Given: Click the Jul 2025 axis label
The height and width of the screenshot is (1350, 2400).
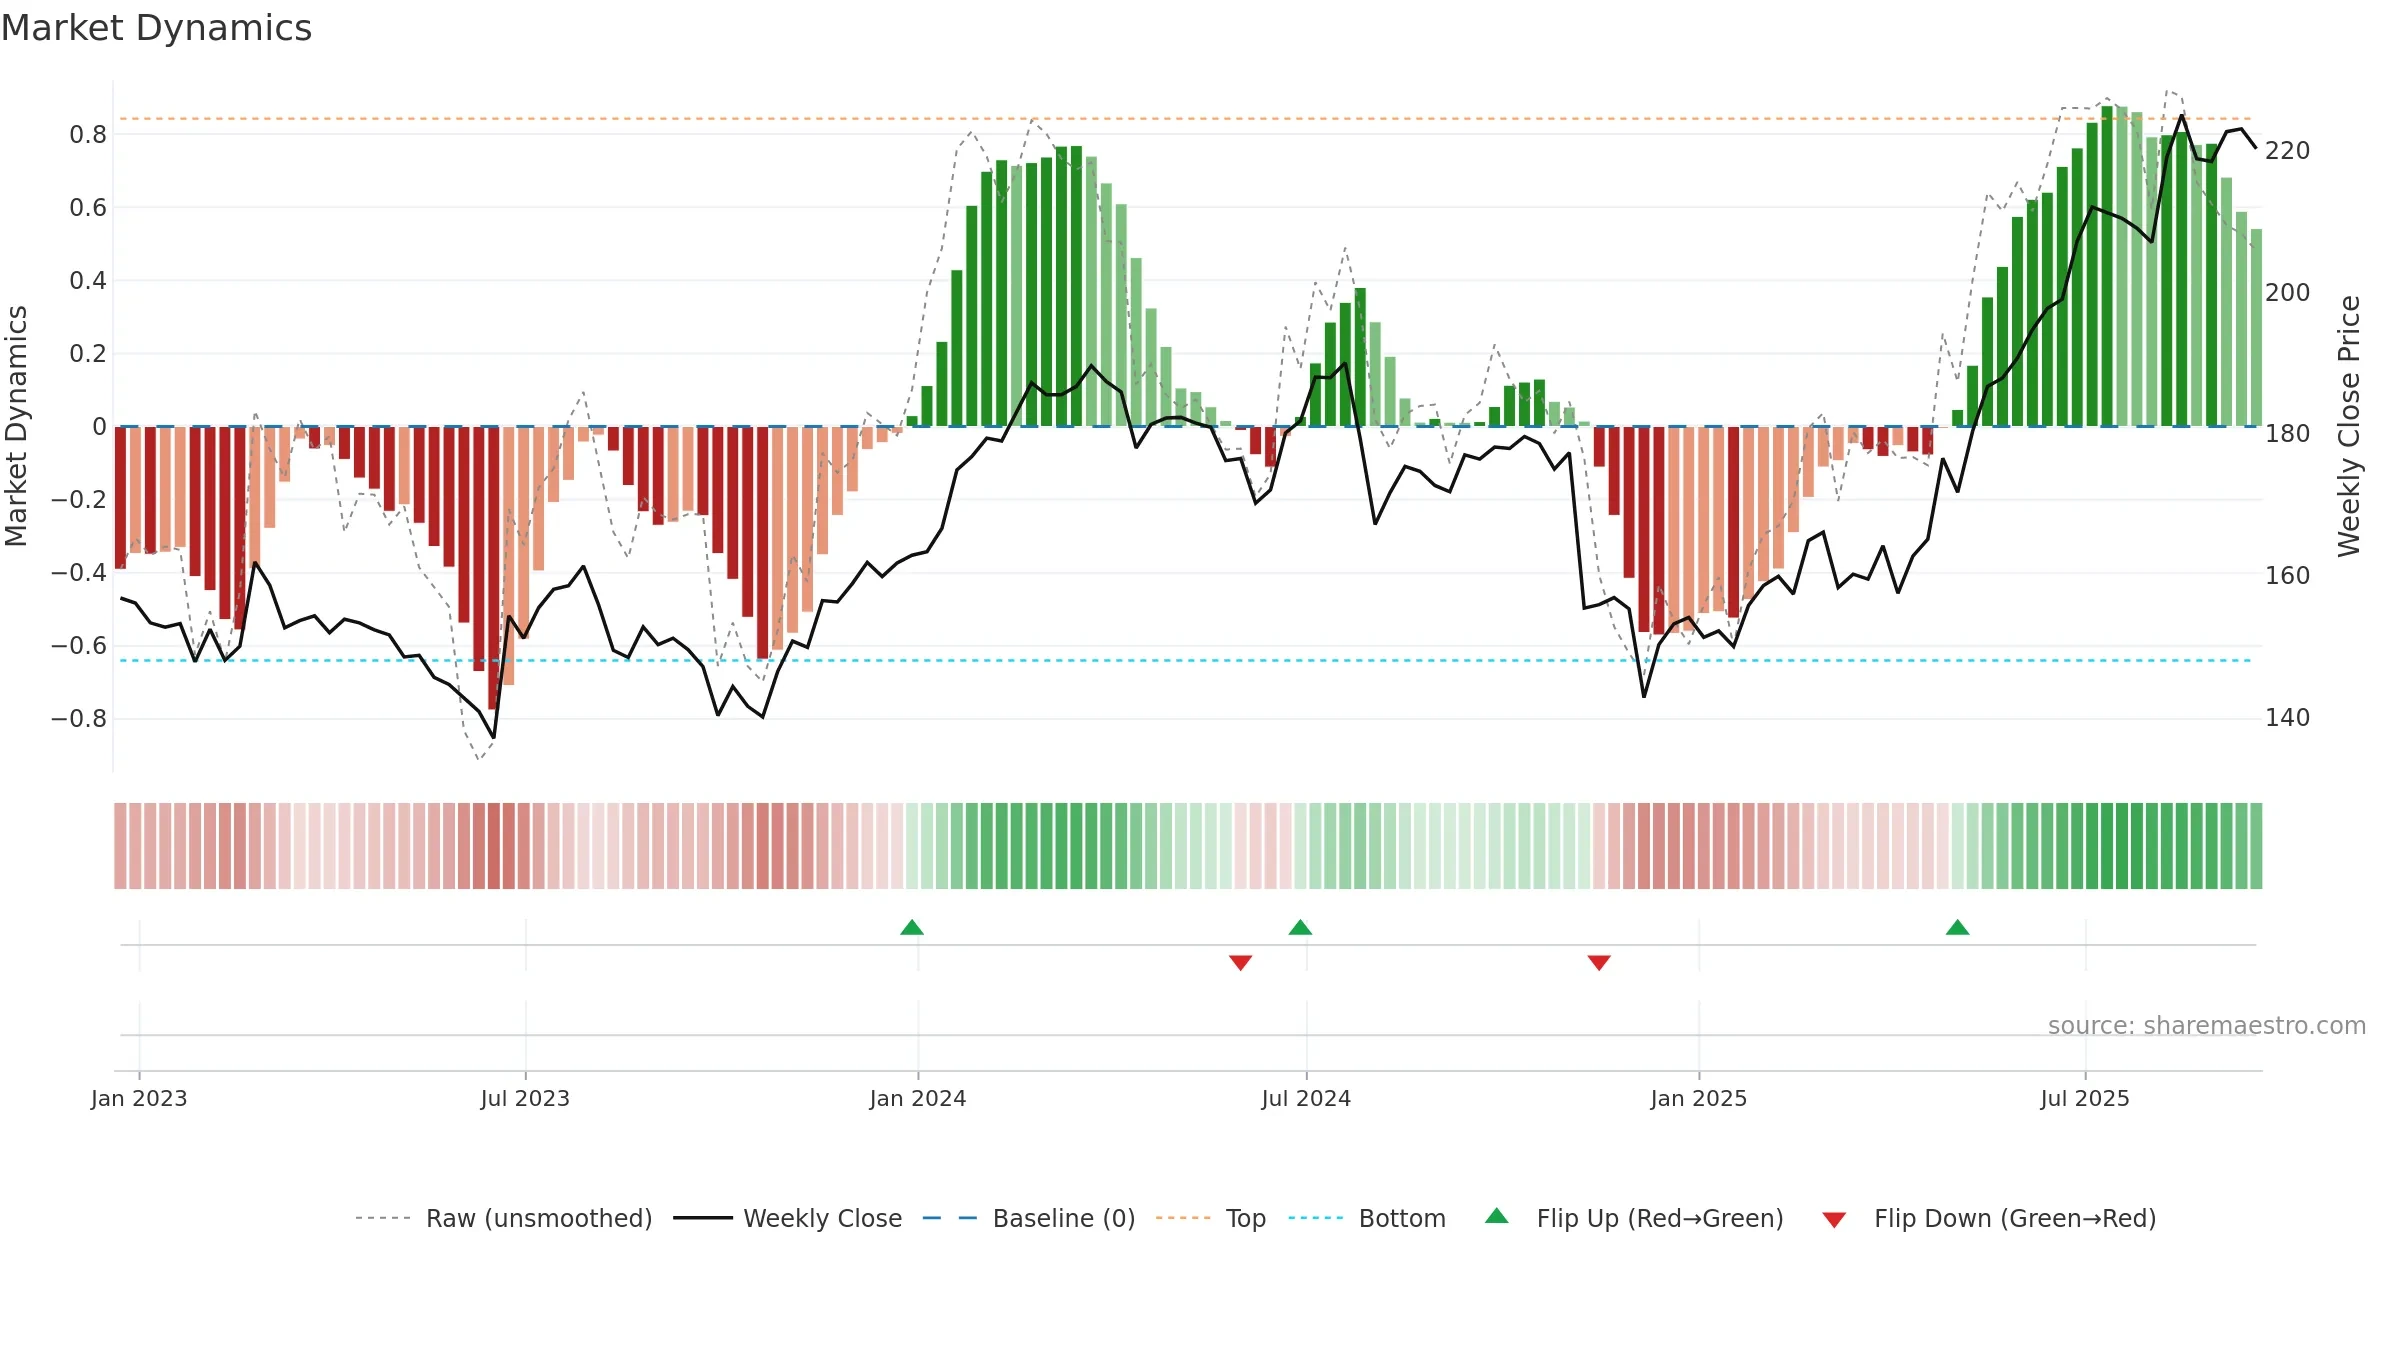Looking at the screenshot, I should pos(2085,1098).
